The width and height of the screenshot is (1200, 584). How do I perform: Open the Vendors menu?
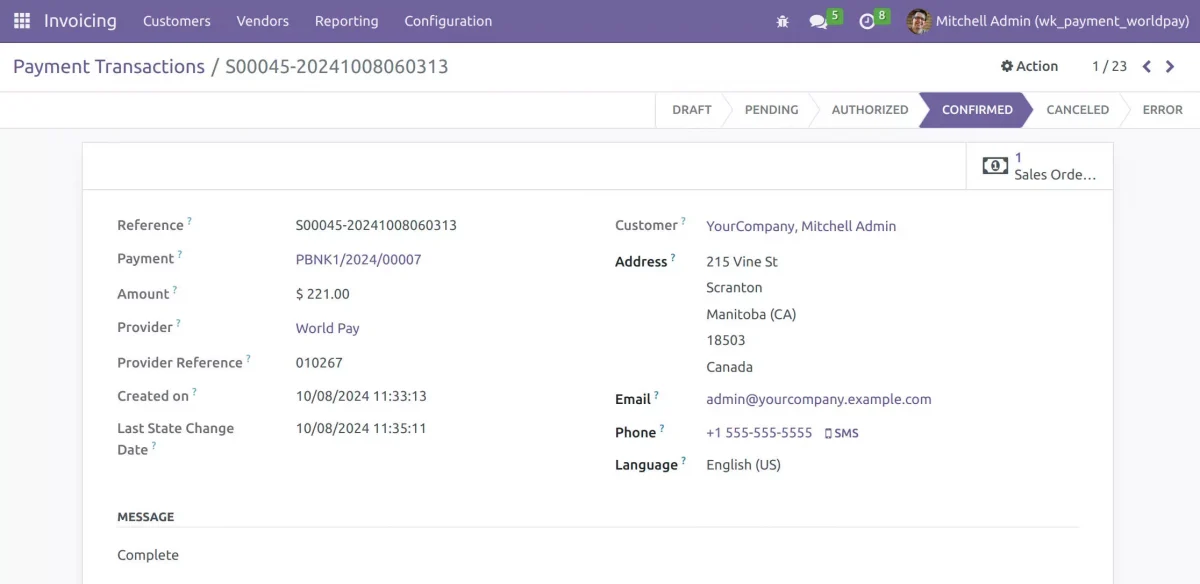(x=262, y=20)
